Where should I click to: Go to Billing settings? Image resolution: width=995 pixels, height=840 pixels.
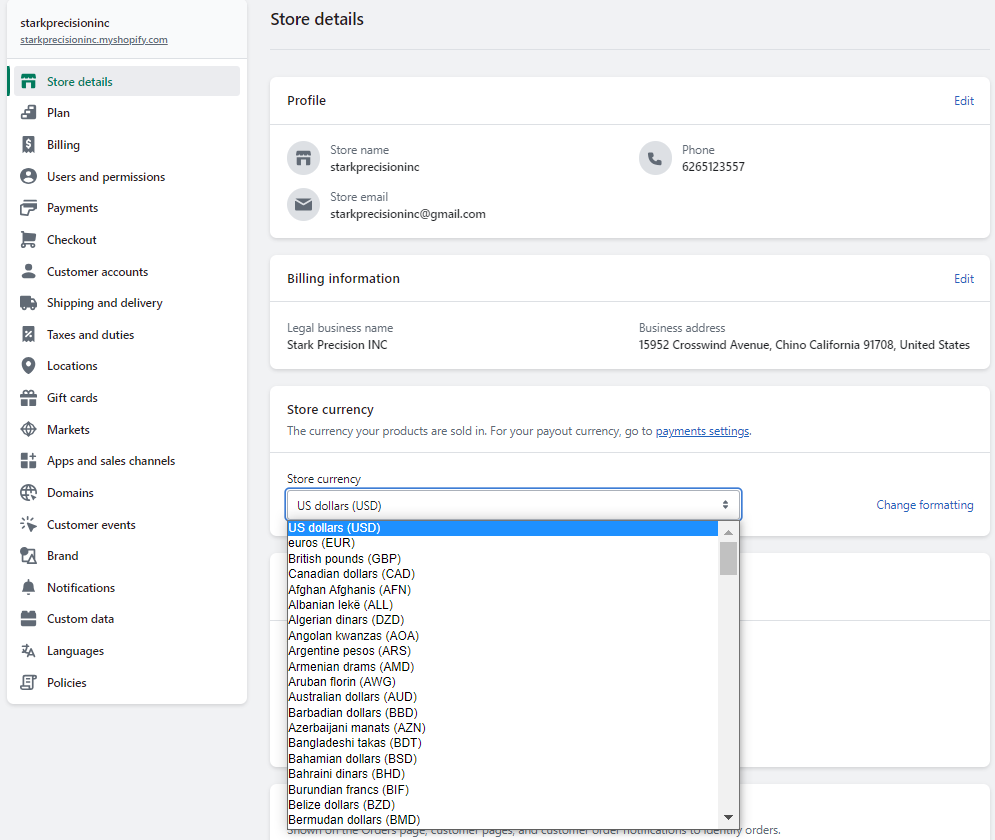127,145
